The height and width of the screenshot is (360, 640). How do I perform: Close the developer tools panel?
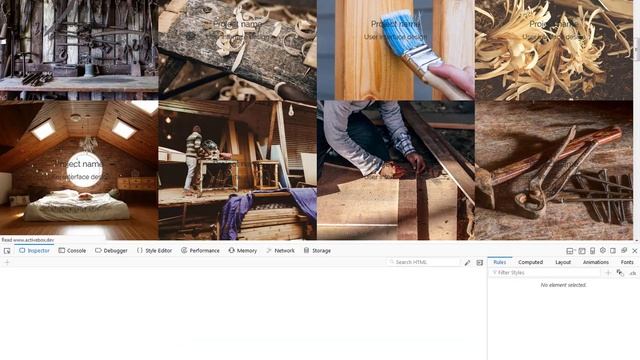click(634, 251)
